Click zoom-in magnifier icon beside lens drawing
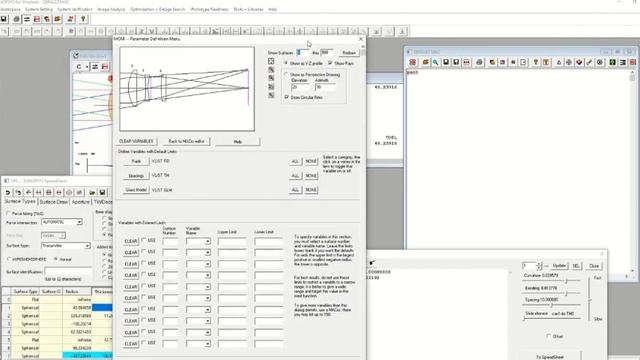 click(271, 70)
